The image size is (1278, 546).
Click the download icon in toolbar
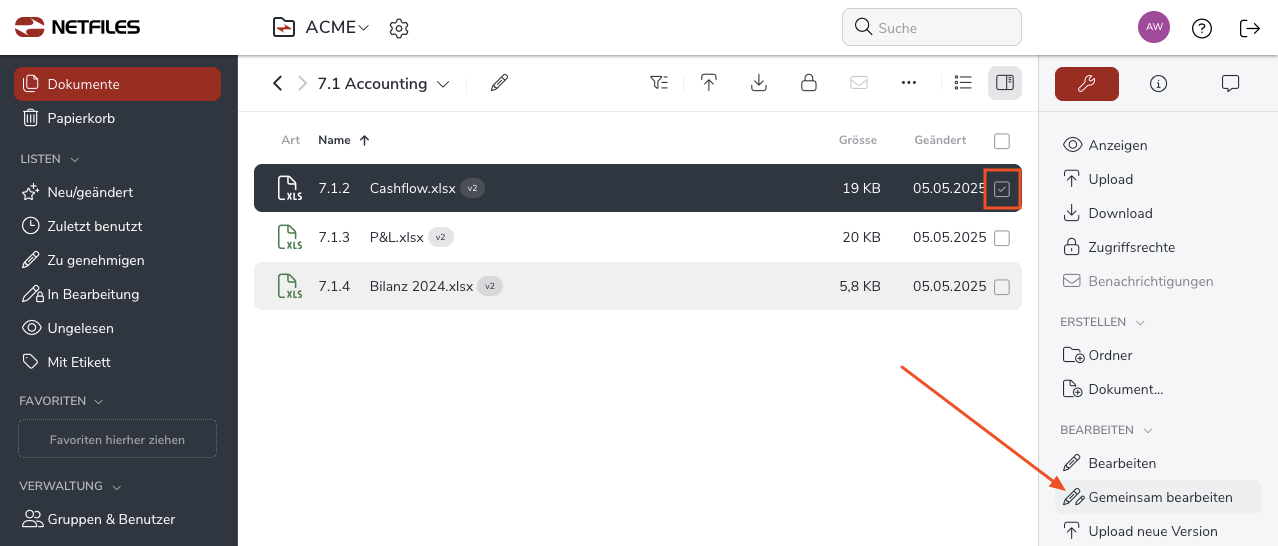pyautogui.click(x=759, y=83)
